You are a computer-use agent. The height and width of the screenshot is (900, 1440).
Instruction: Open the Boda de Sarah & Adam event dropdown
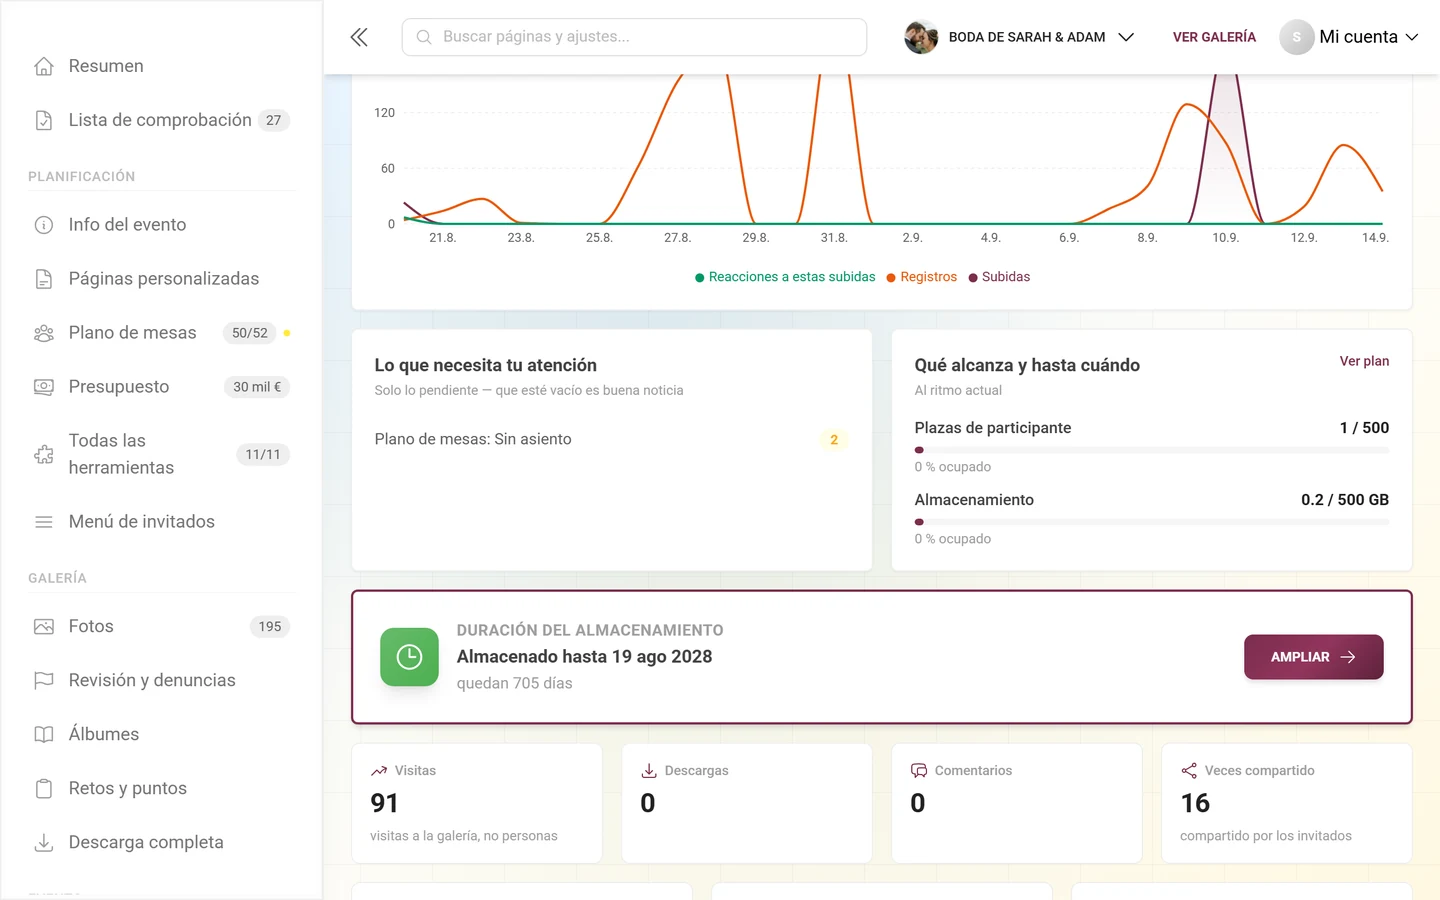click(1019, 37)
